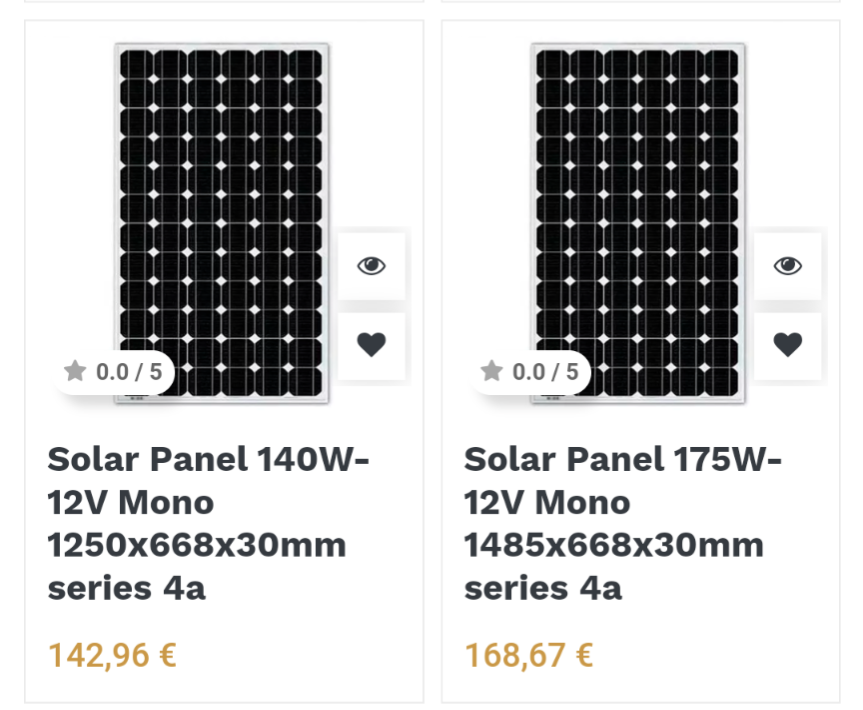Click the star icon on 175W rating badge
863x710 pixels.
[491, 371]
